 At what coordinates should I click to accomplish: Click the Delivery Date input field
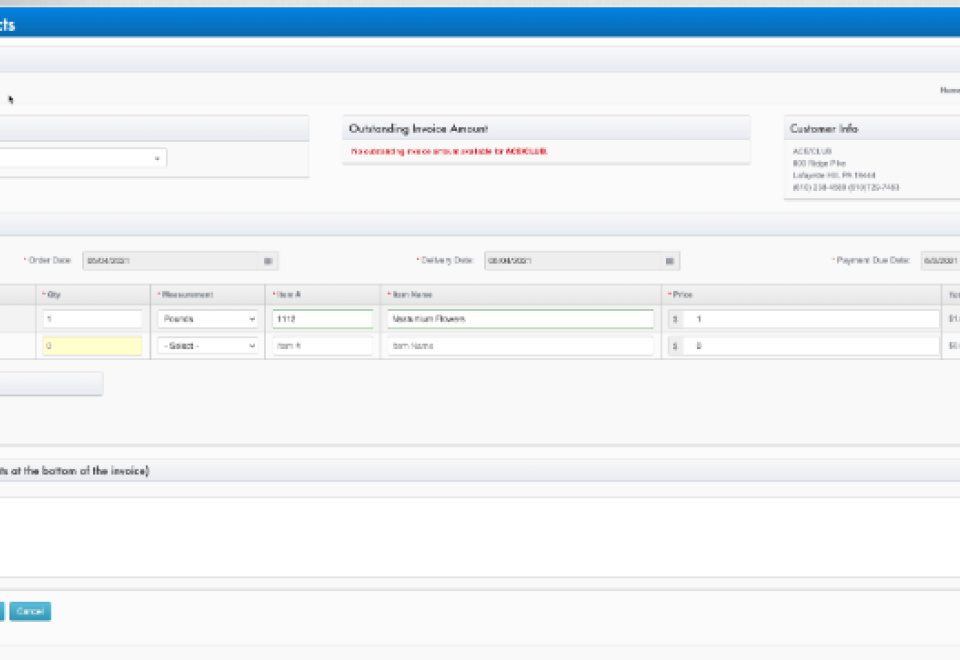click(x=573, y=261)
